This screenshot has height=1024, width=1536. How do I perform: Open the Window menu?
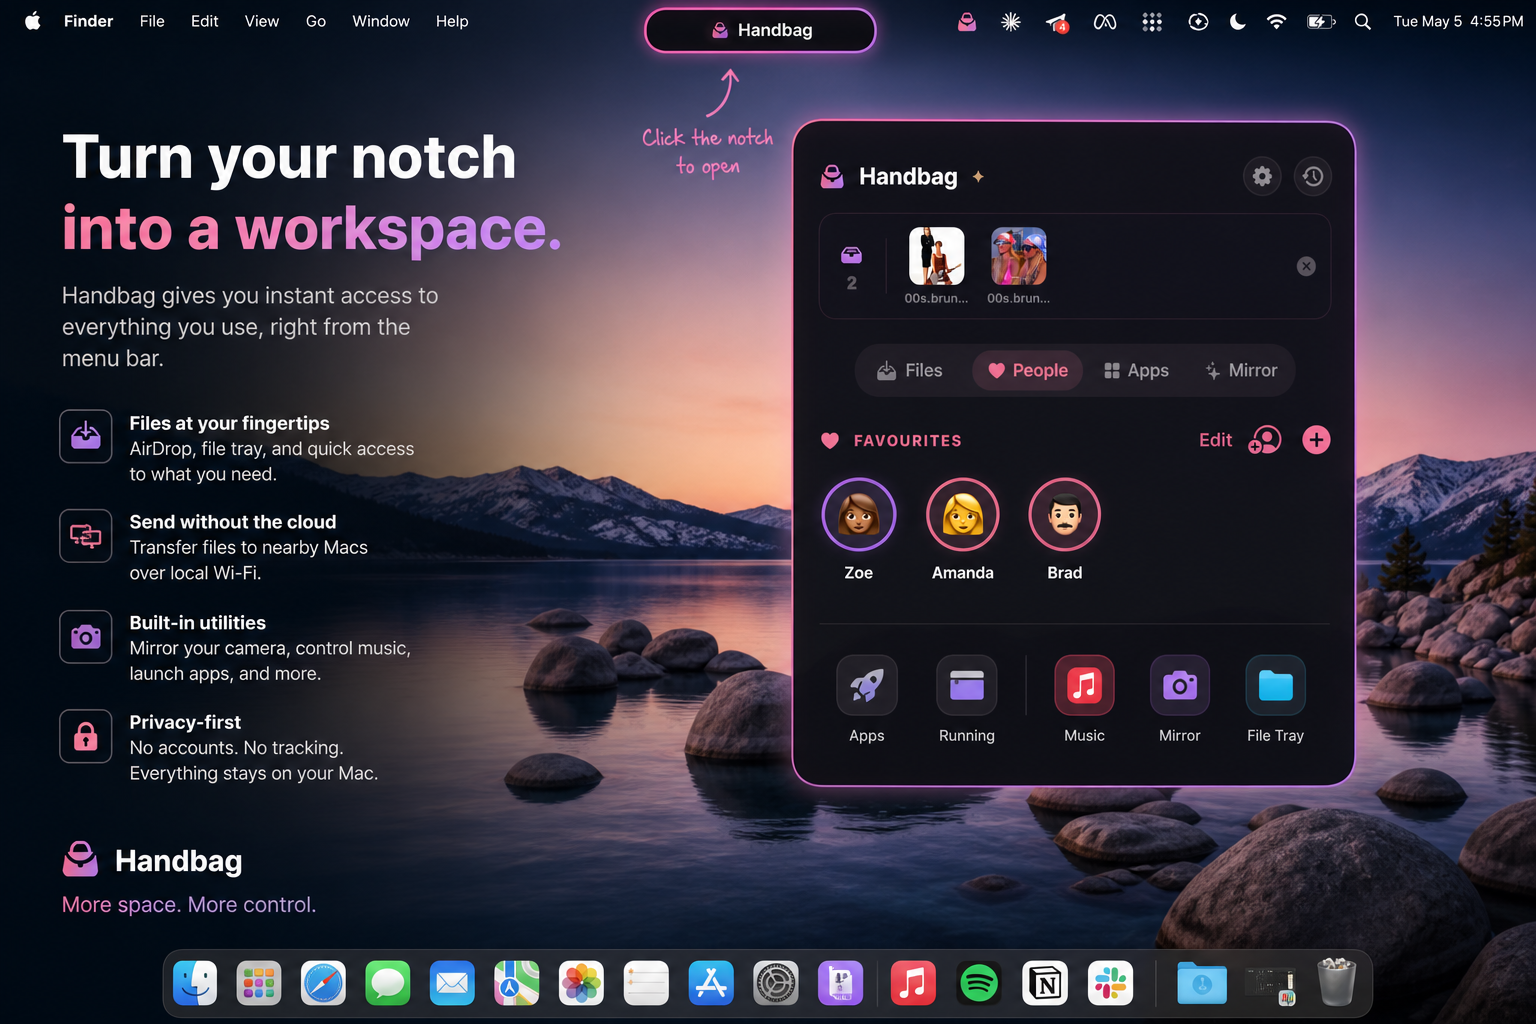381,21
